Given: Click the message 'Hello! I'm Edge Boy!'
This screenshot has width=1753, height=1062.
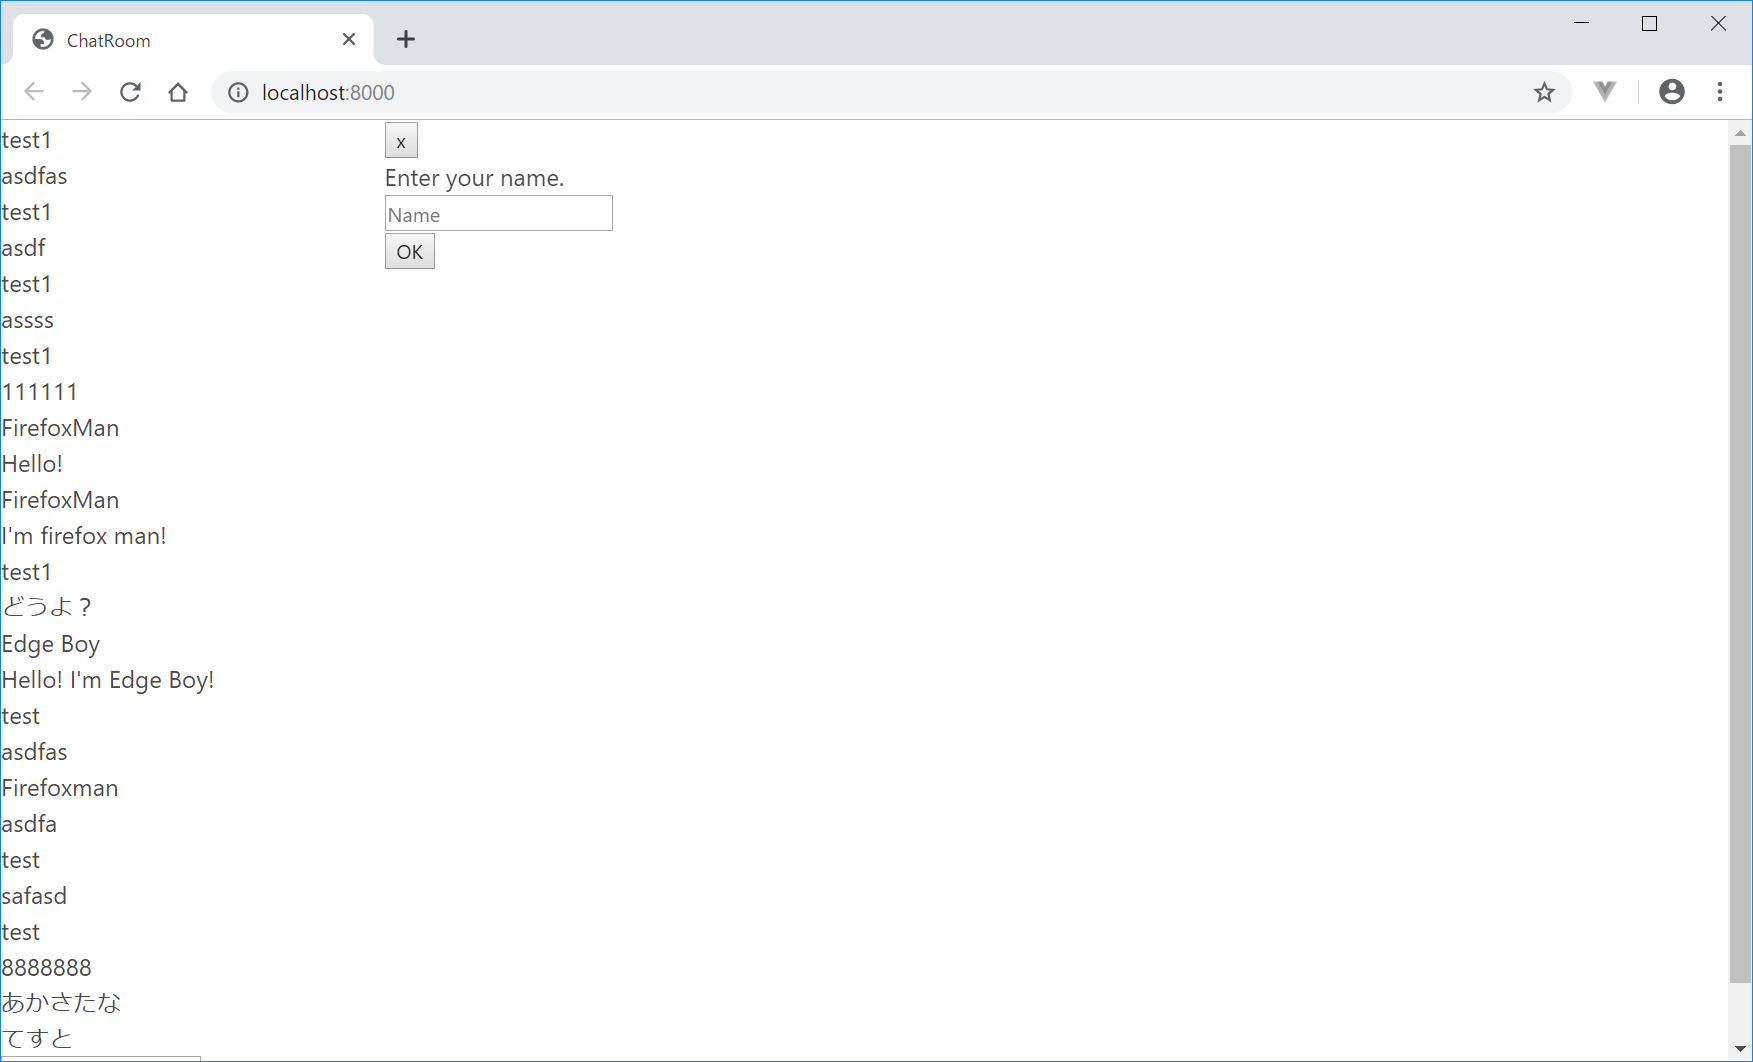Looking at the screenshot, I should pos(108,680).
